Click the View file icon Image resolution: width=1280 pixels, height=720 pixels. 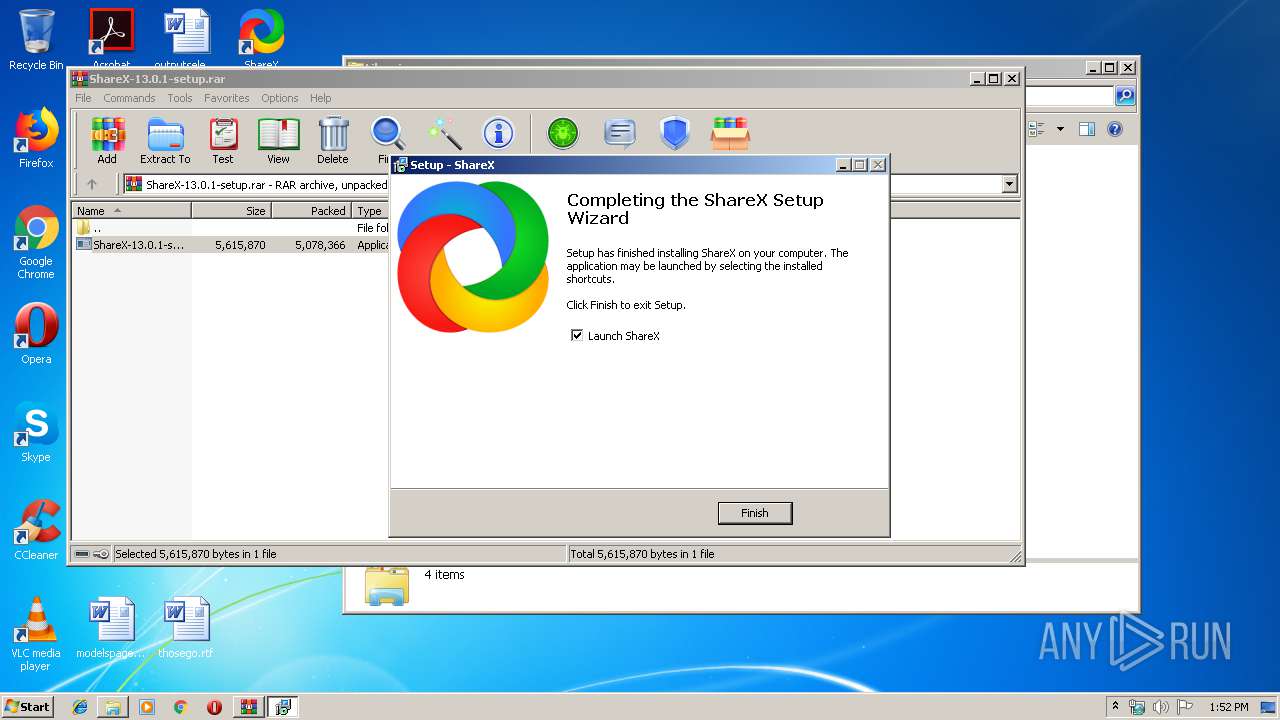tap(278, 140)
